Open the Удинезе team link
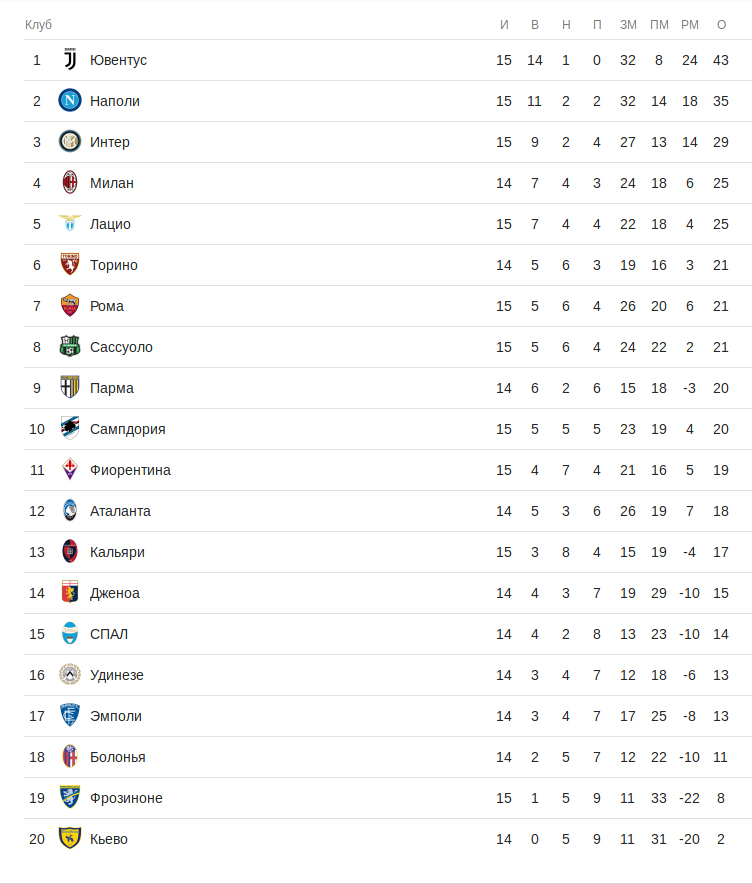This screenshot has height=884, width=752. point(116,675)
